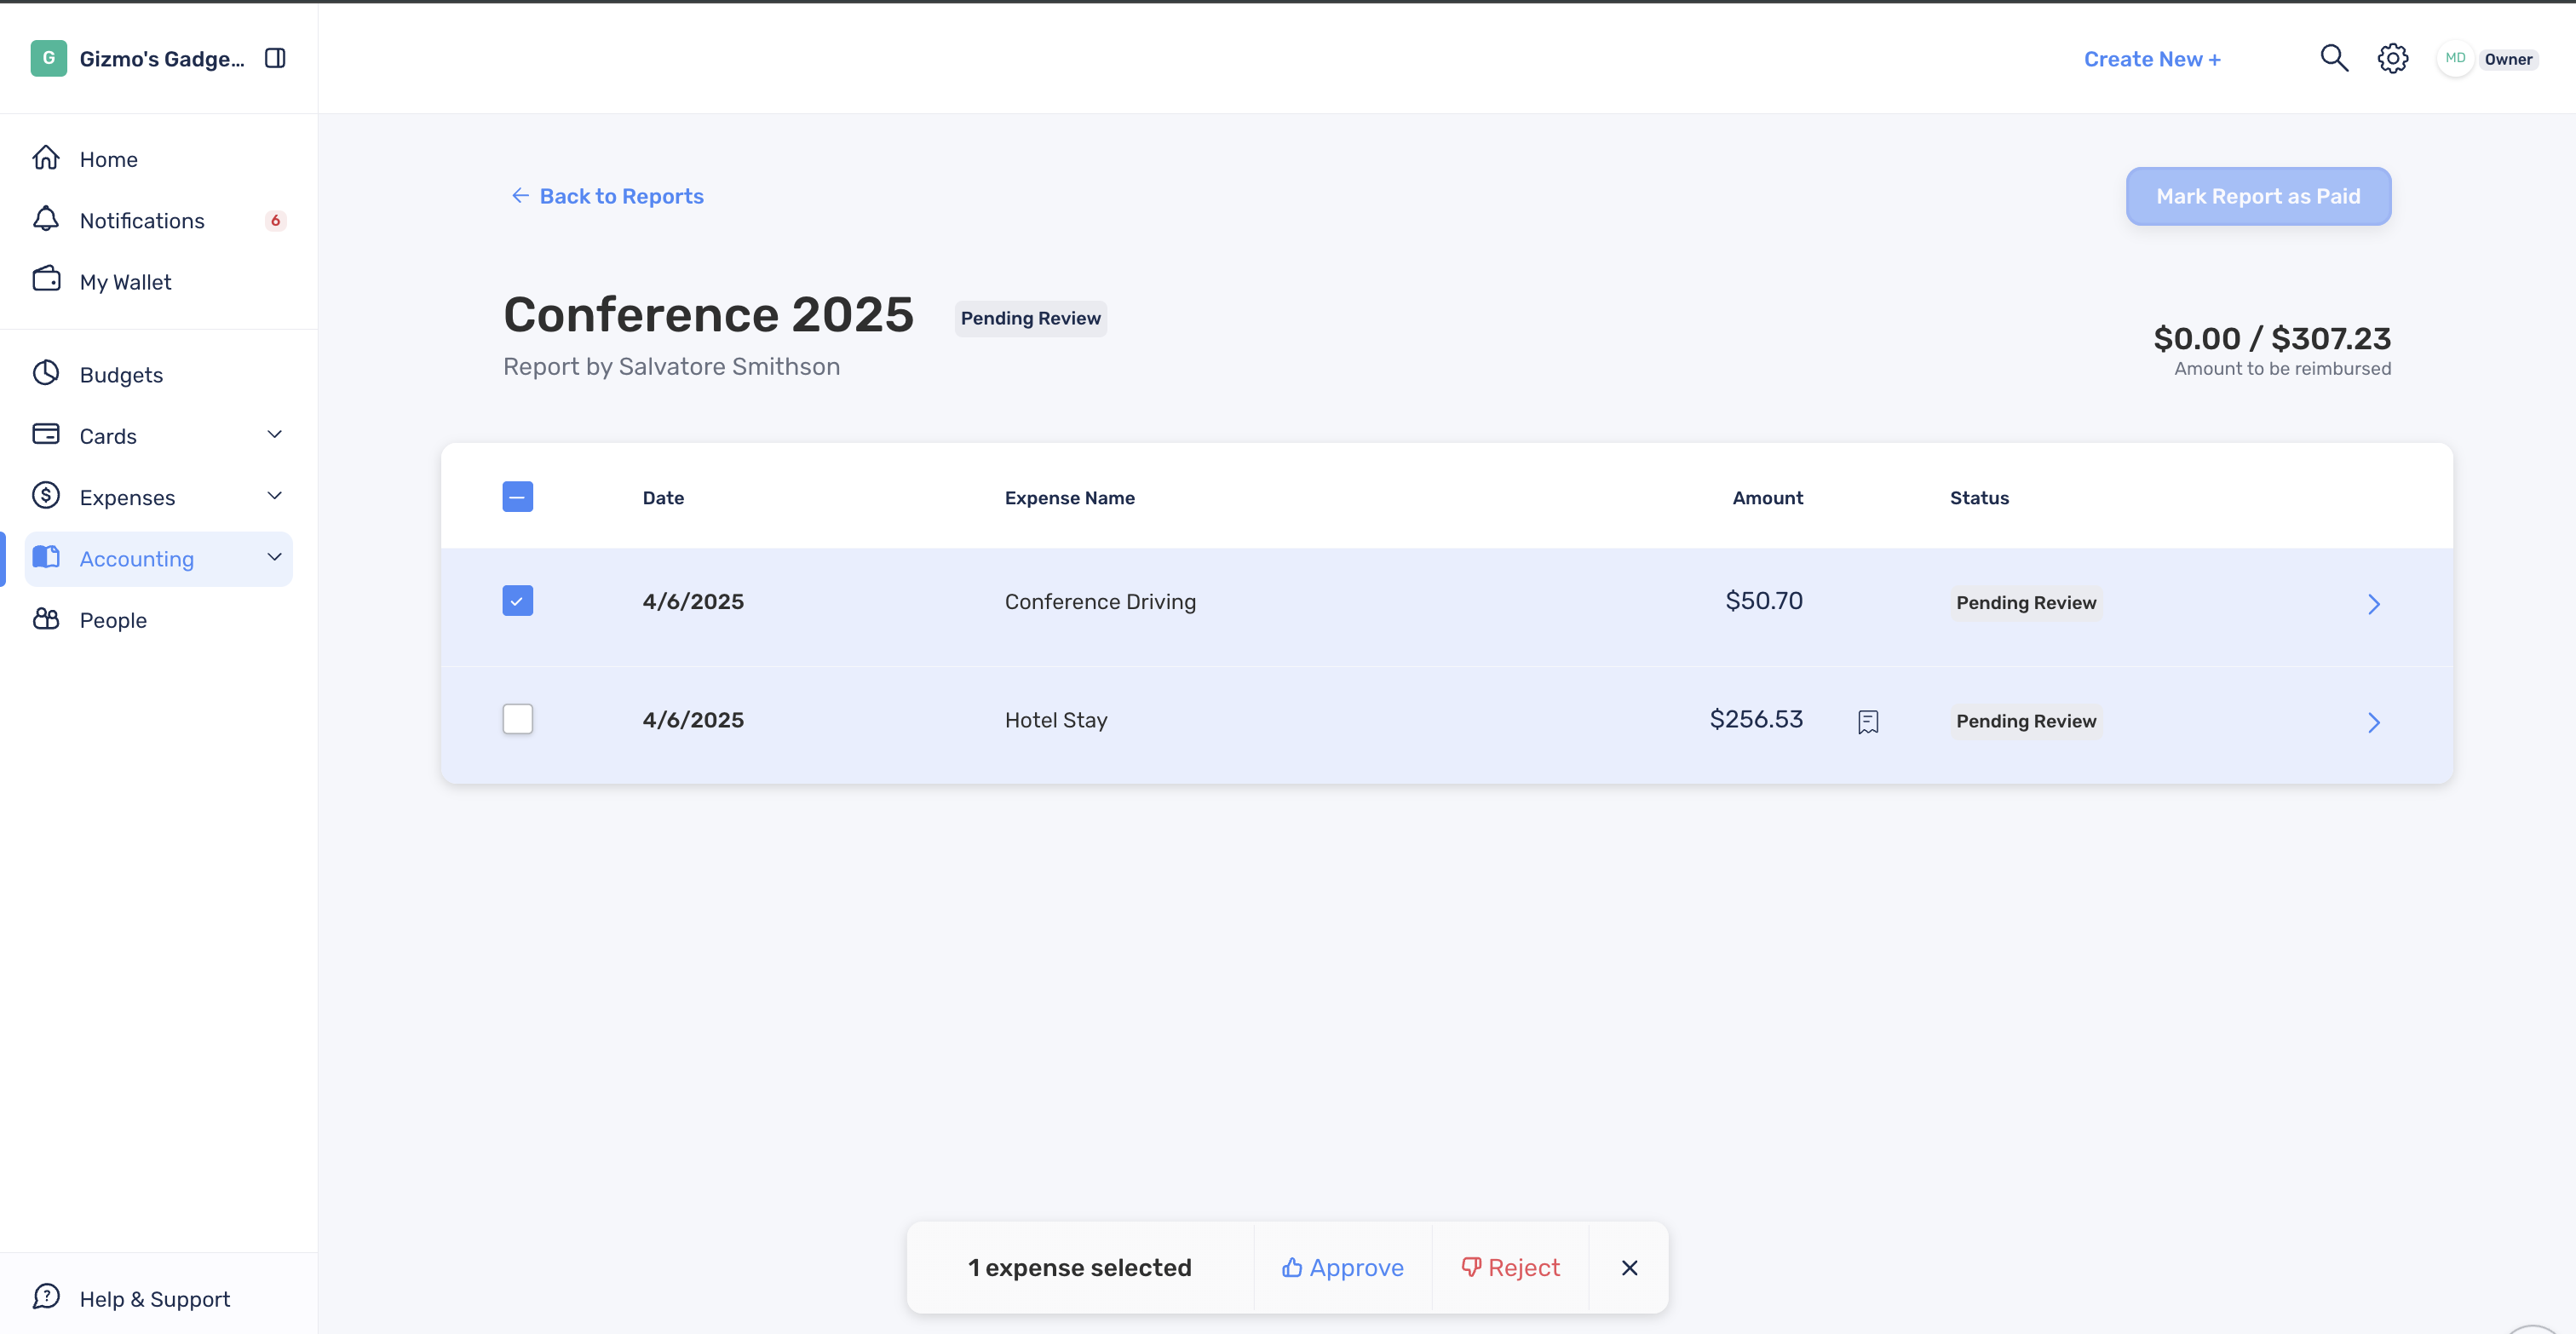Screen dimensions: 2576x1334
Task: Click Mark Report as Paid button
Action: [x=2258, y=196]
